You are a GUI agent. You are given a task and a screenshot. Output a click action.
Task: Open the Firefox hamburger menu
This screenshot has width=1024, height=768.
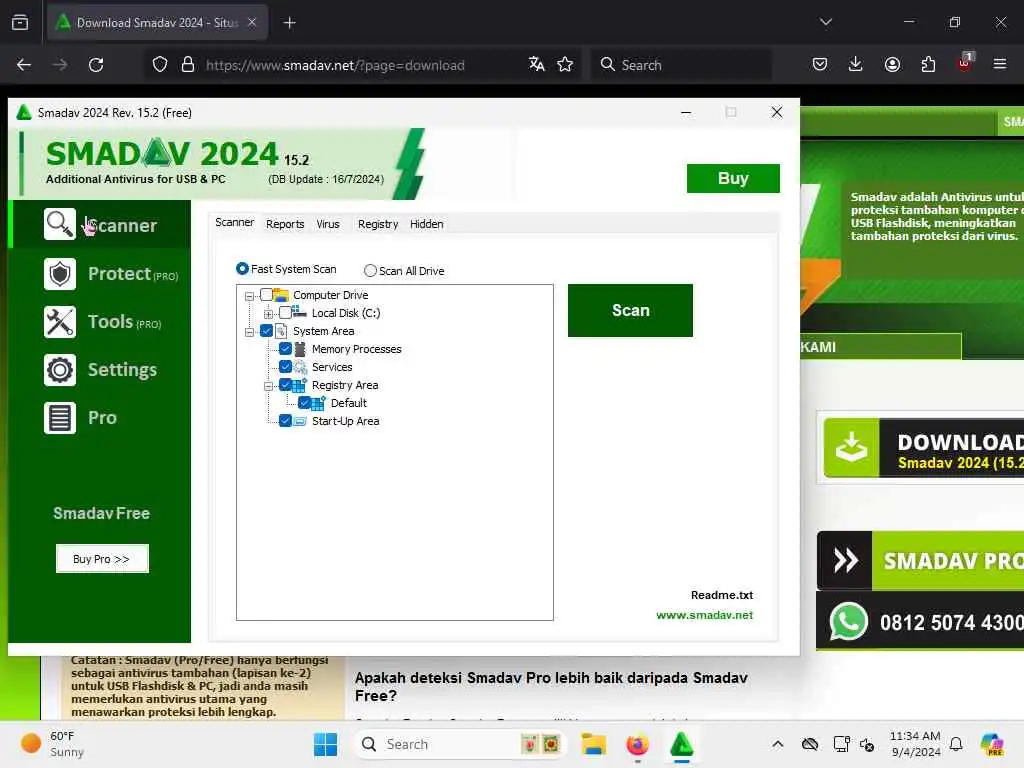[999, 64]
